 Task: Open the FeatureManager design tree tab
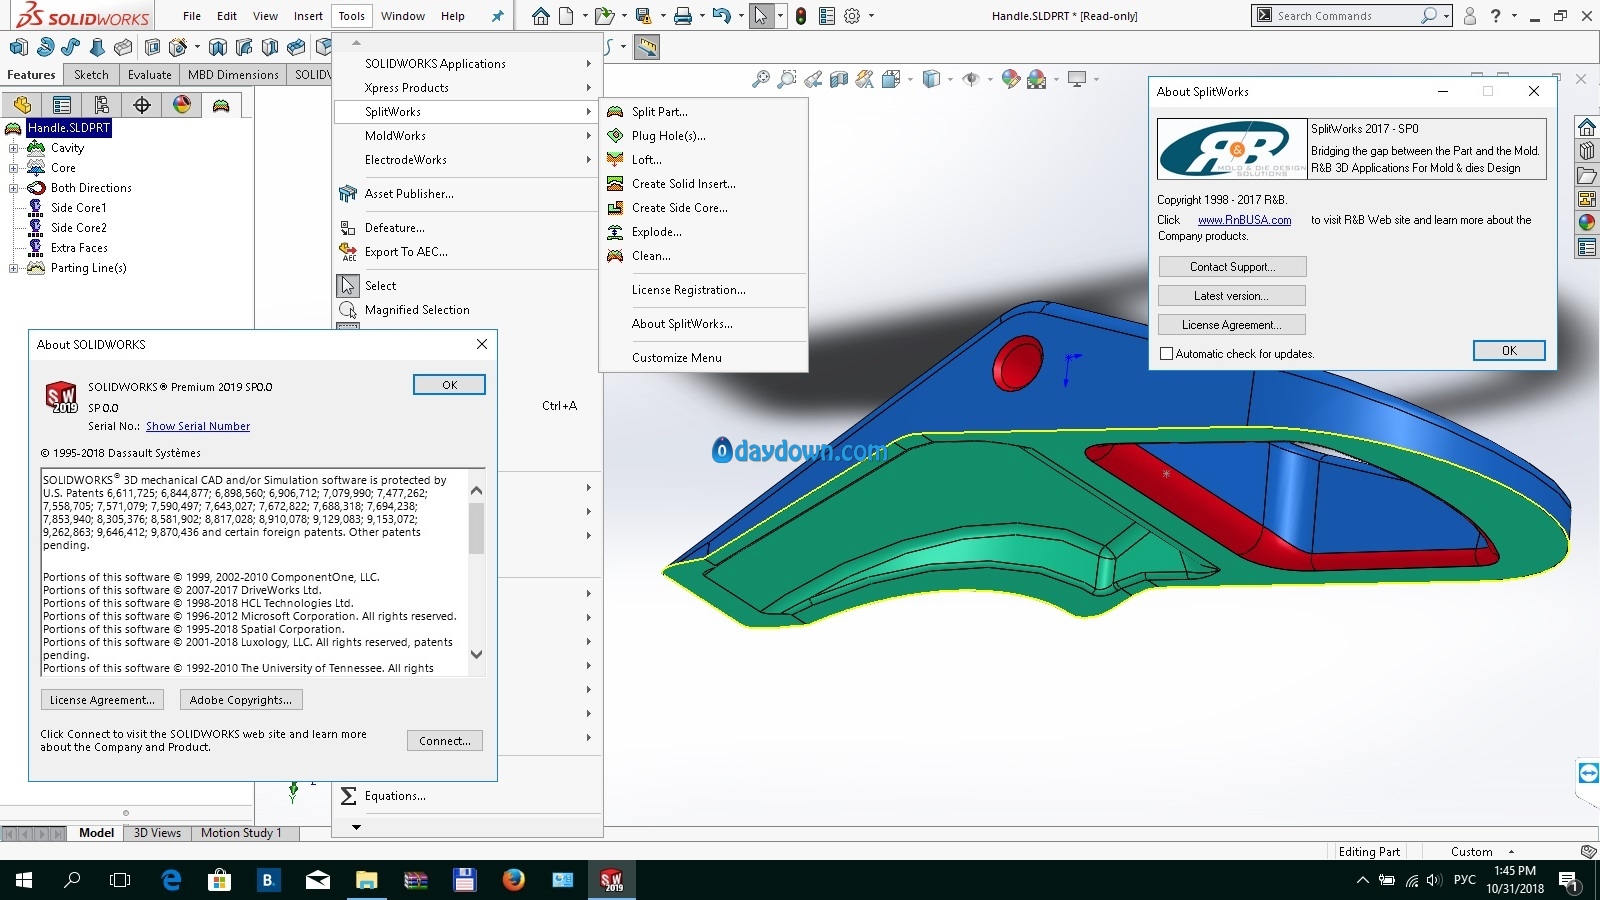coord(22,105)
